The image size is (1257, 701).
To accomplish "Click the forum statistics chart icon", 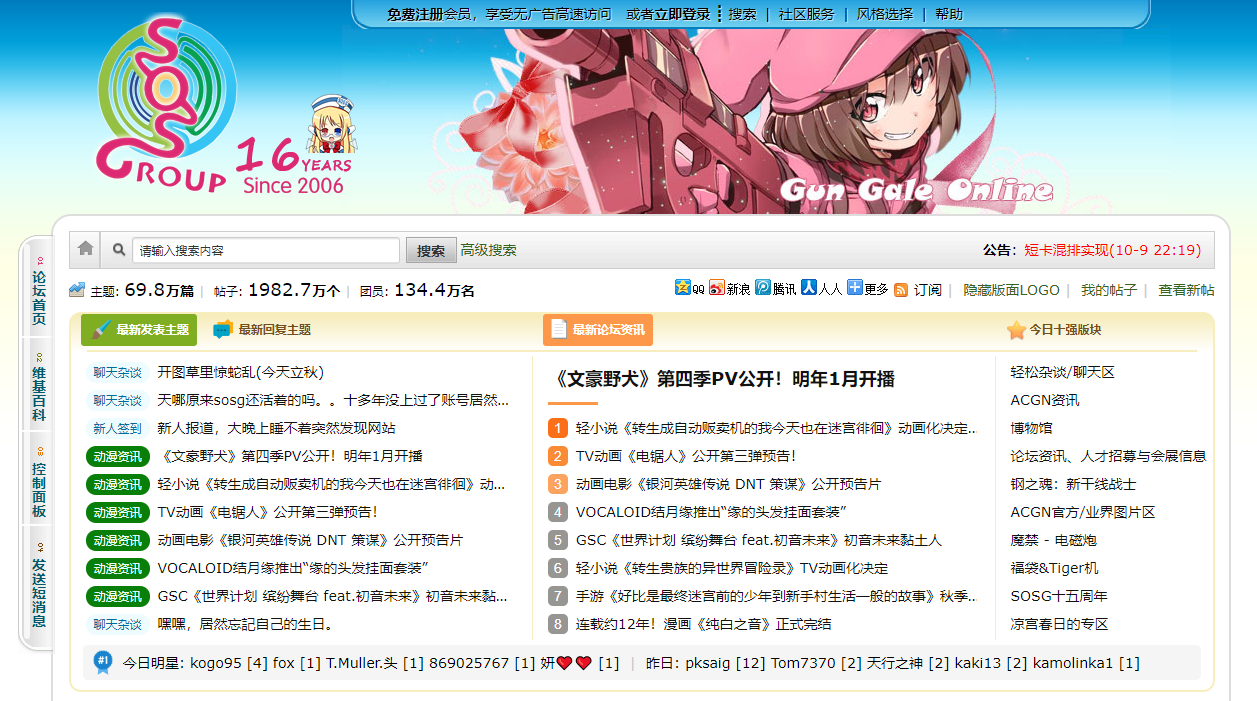I will coord(77,290).
